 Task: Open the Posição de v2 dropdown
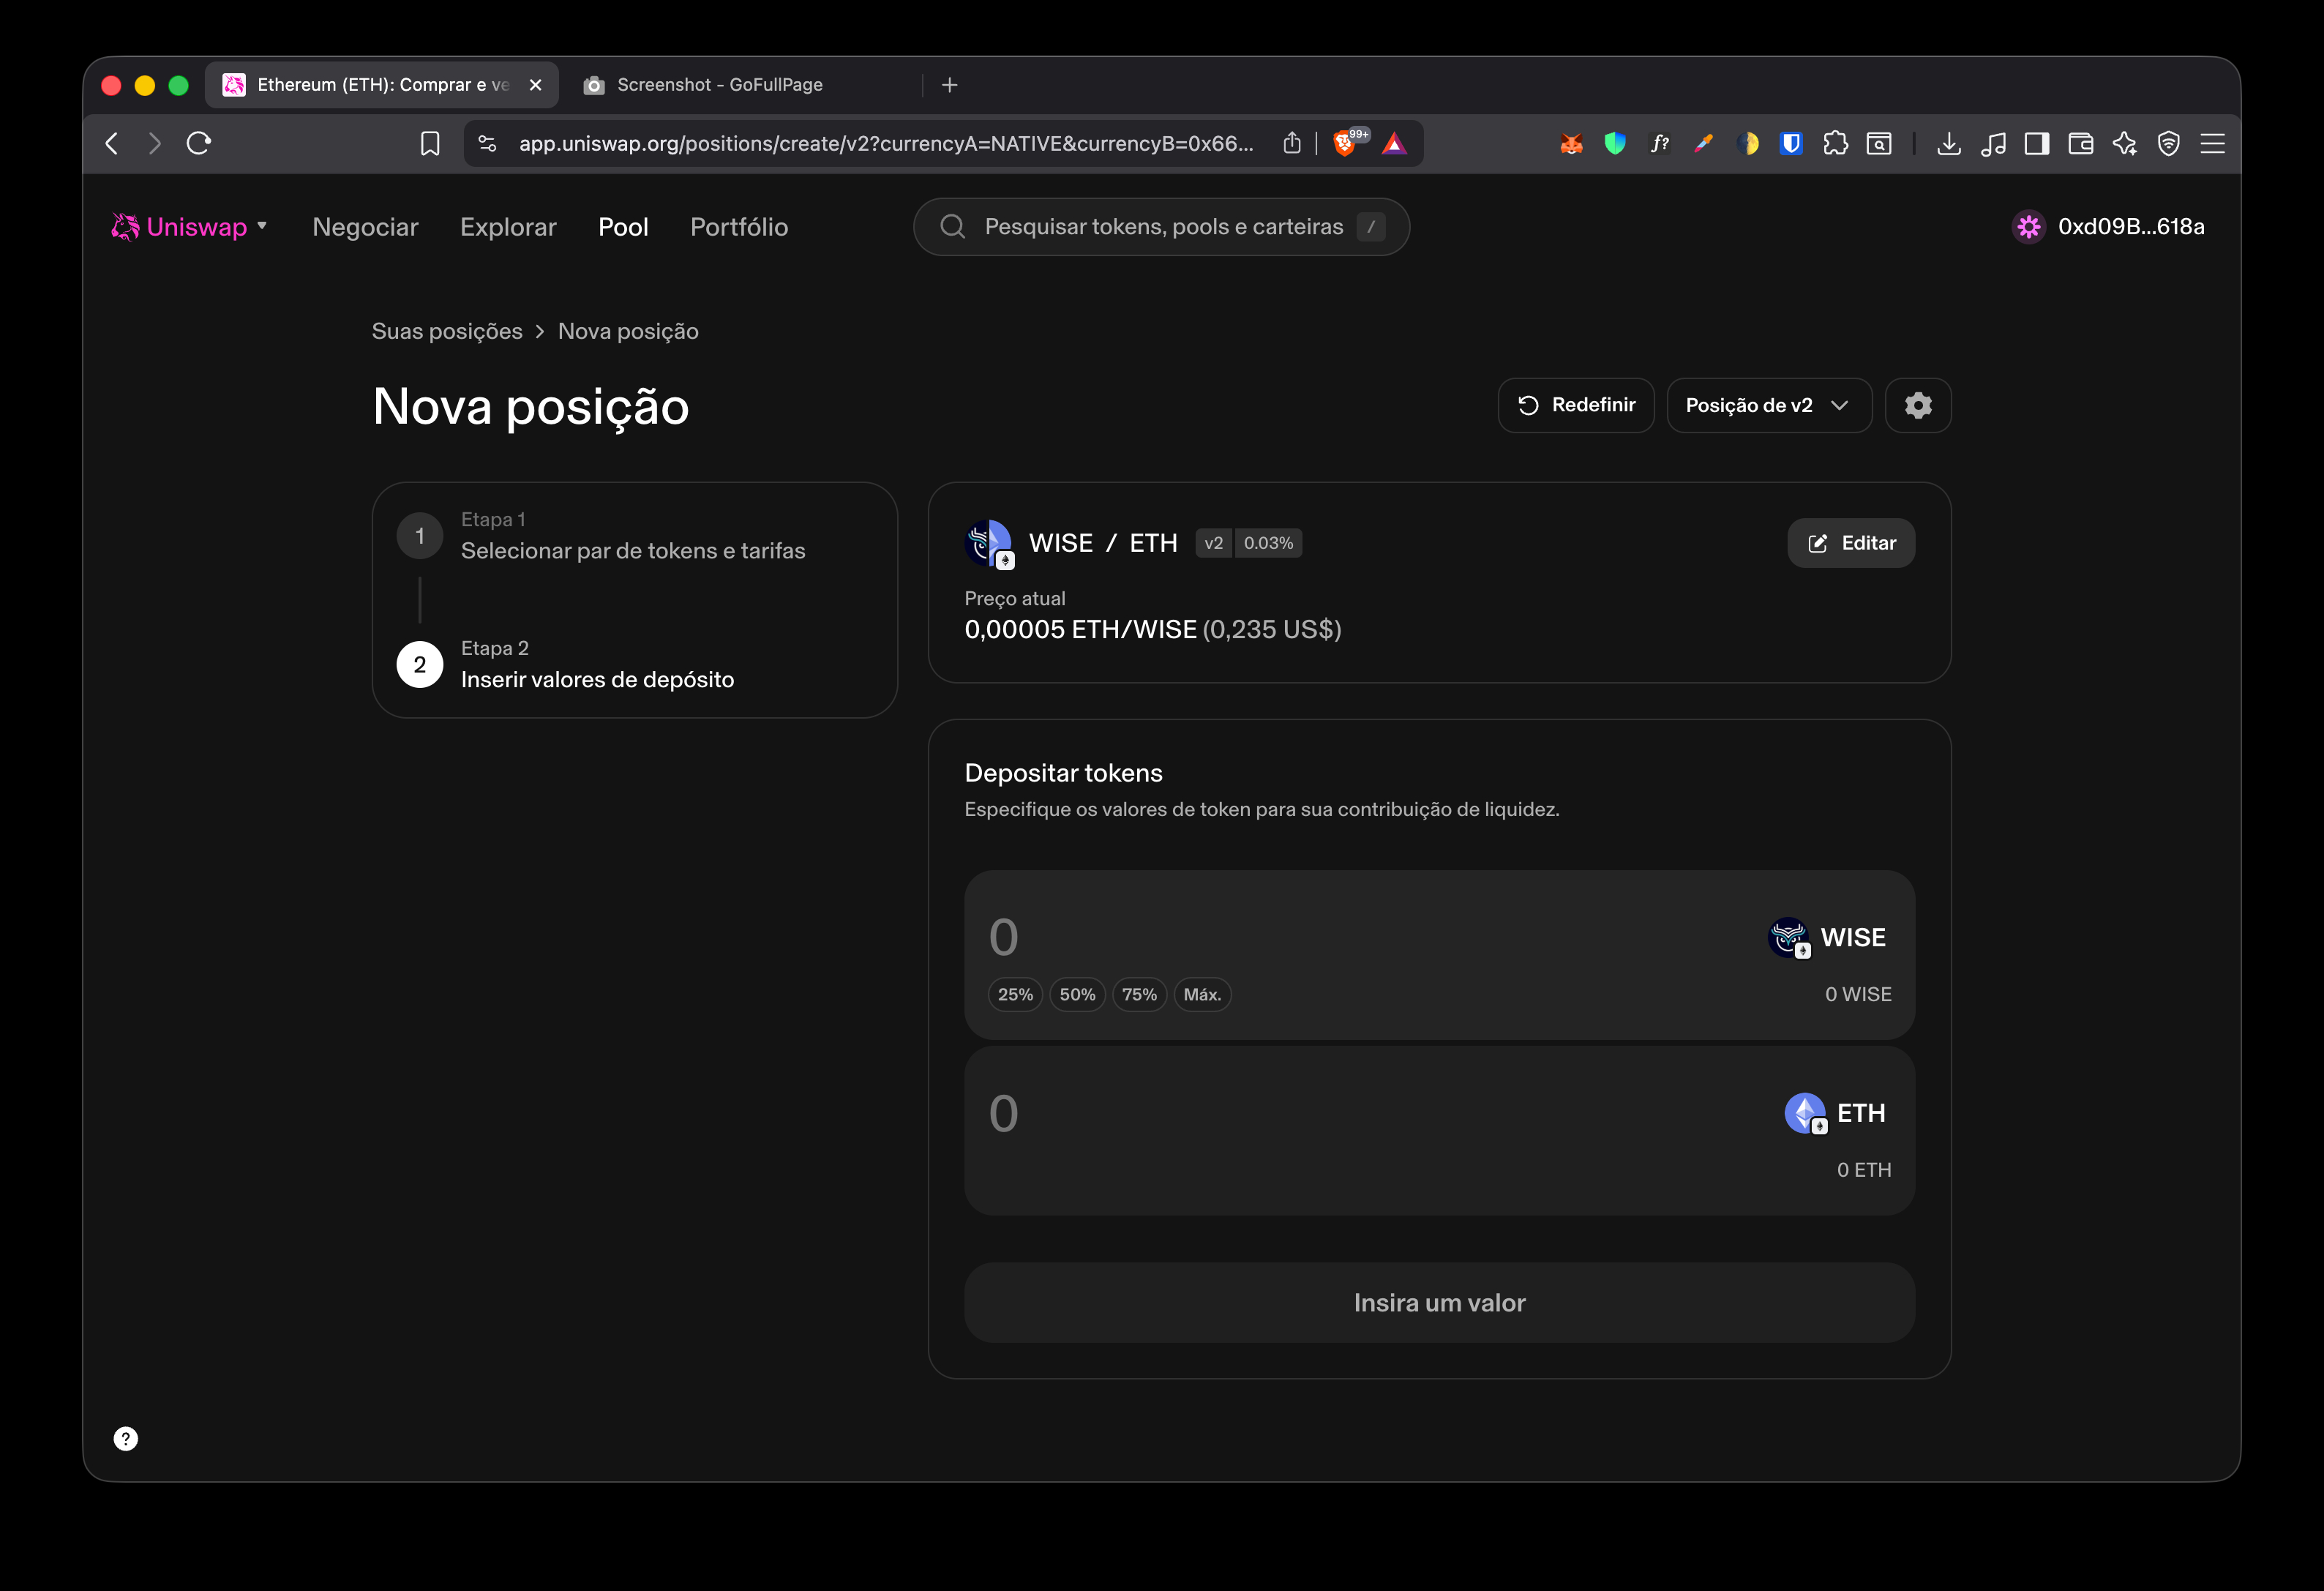pyautogui.click(x=1769, y=405)
